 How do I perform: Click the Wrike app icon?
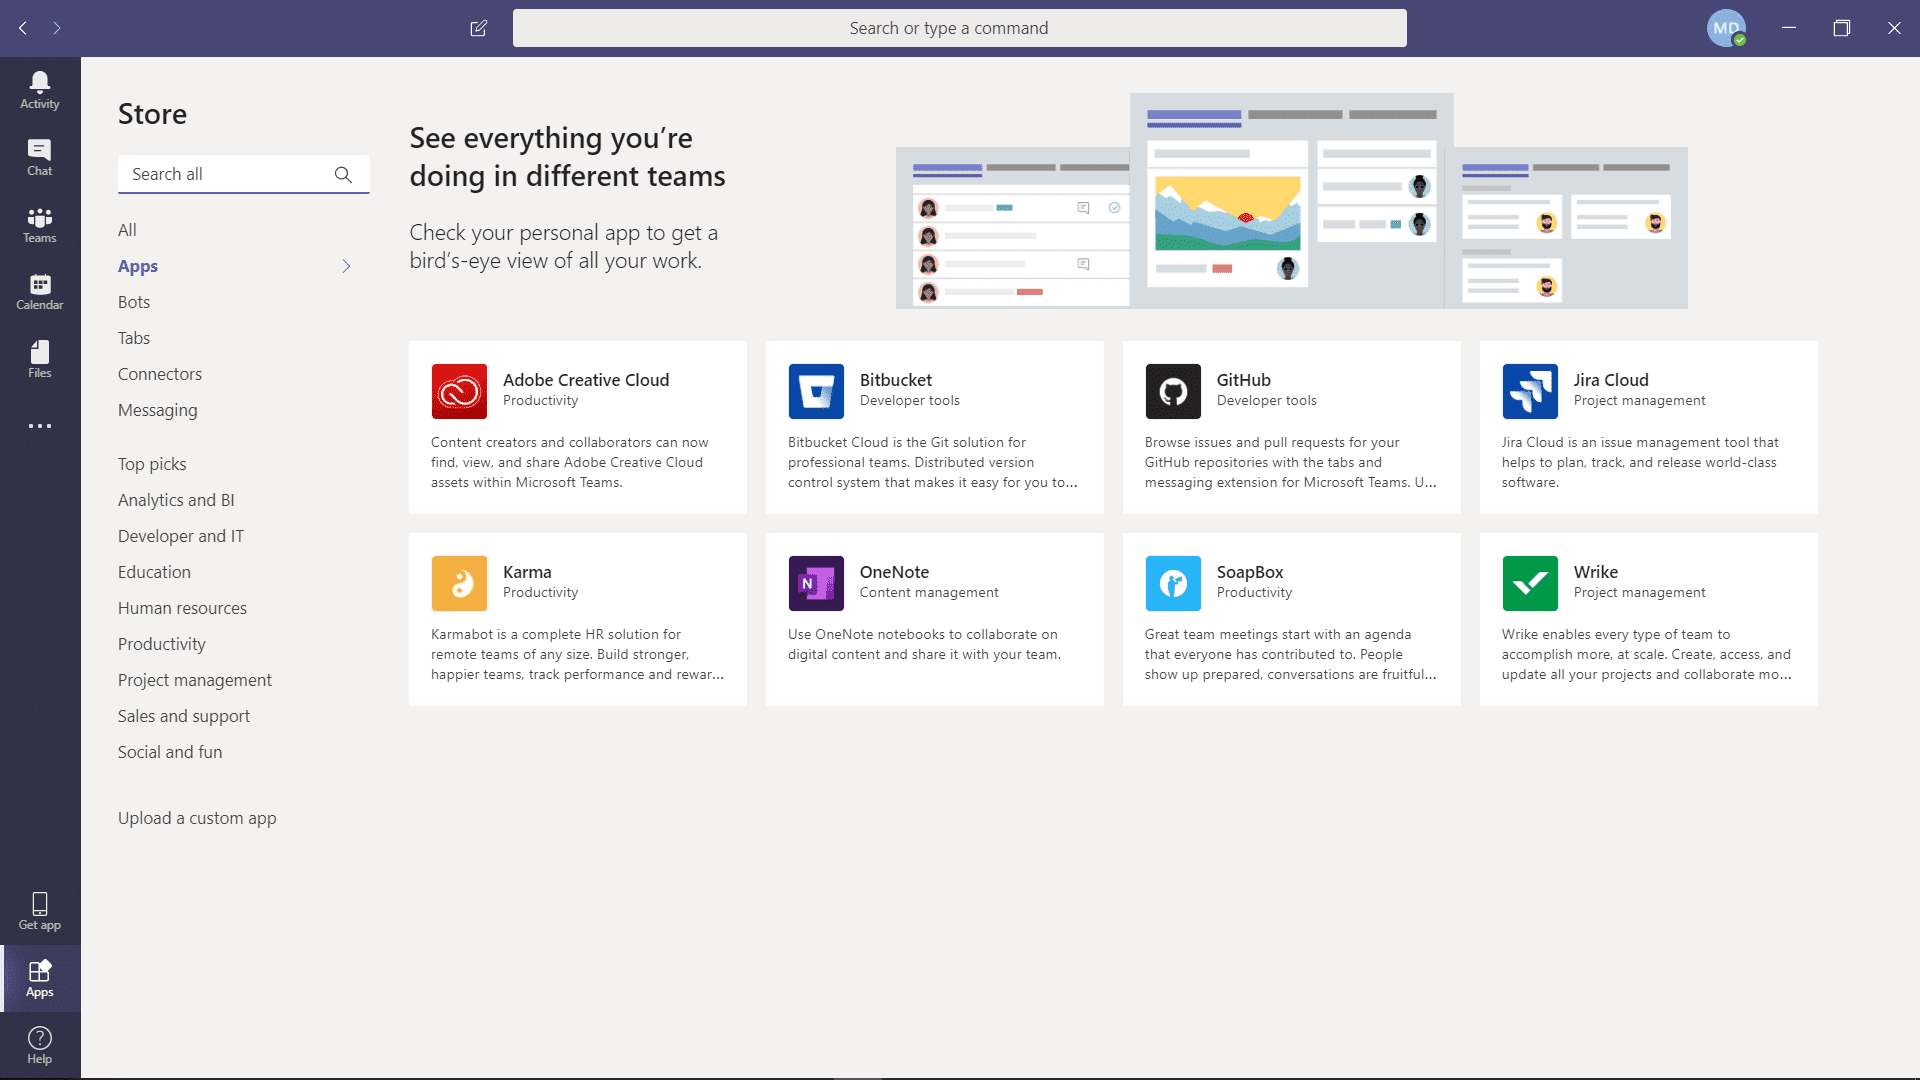(1530, 583)
